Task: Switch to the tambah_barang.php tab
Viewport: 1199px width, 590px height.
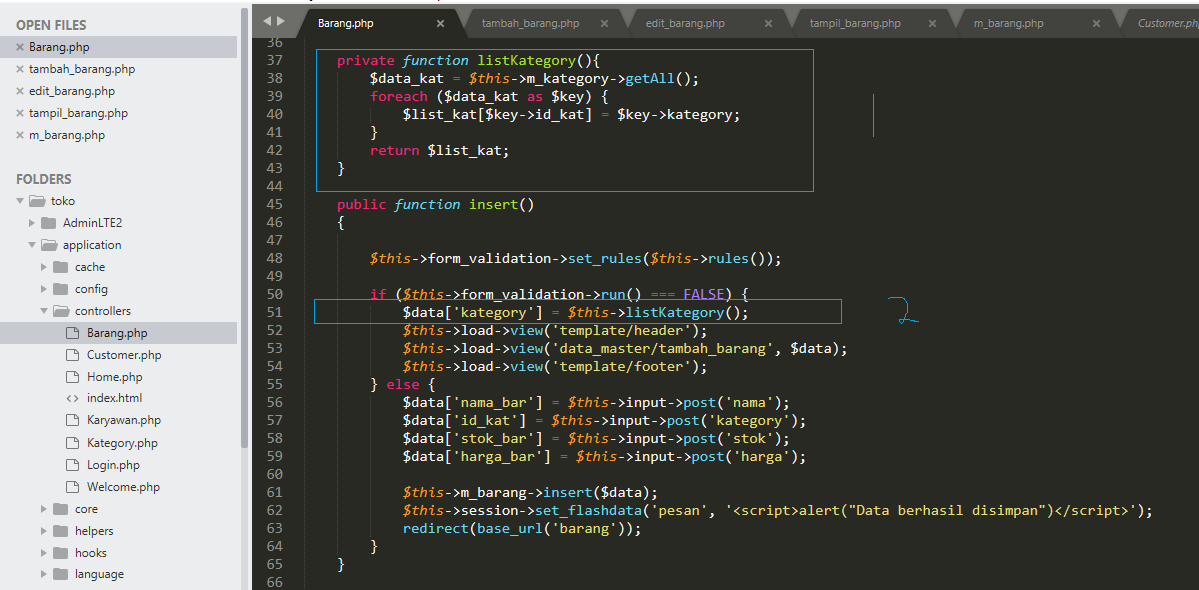Action: tap(530, 24)
